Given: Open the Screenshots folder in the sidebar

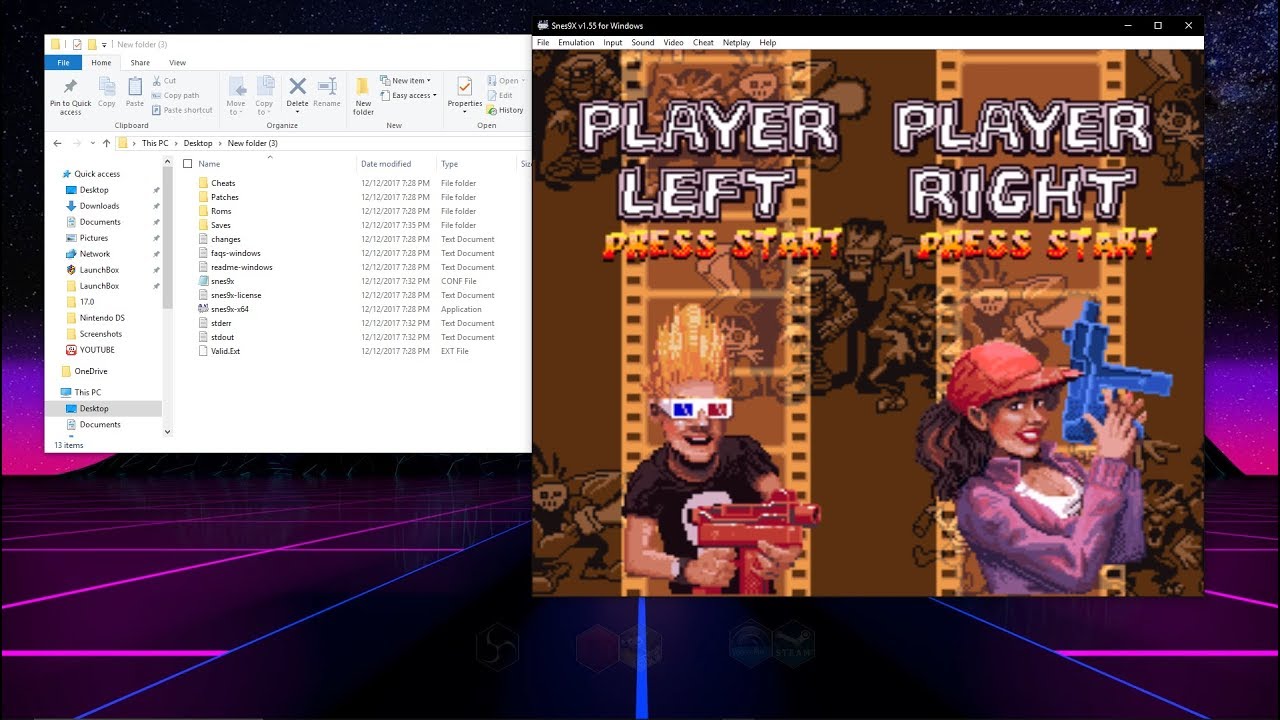Looking at the screenshot, I should (93, 334).
